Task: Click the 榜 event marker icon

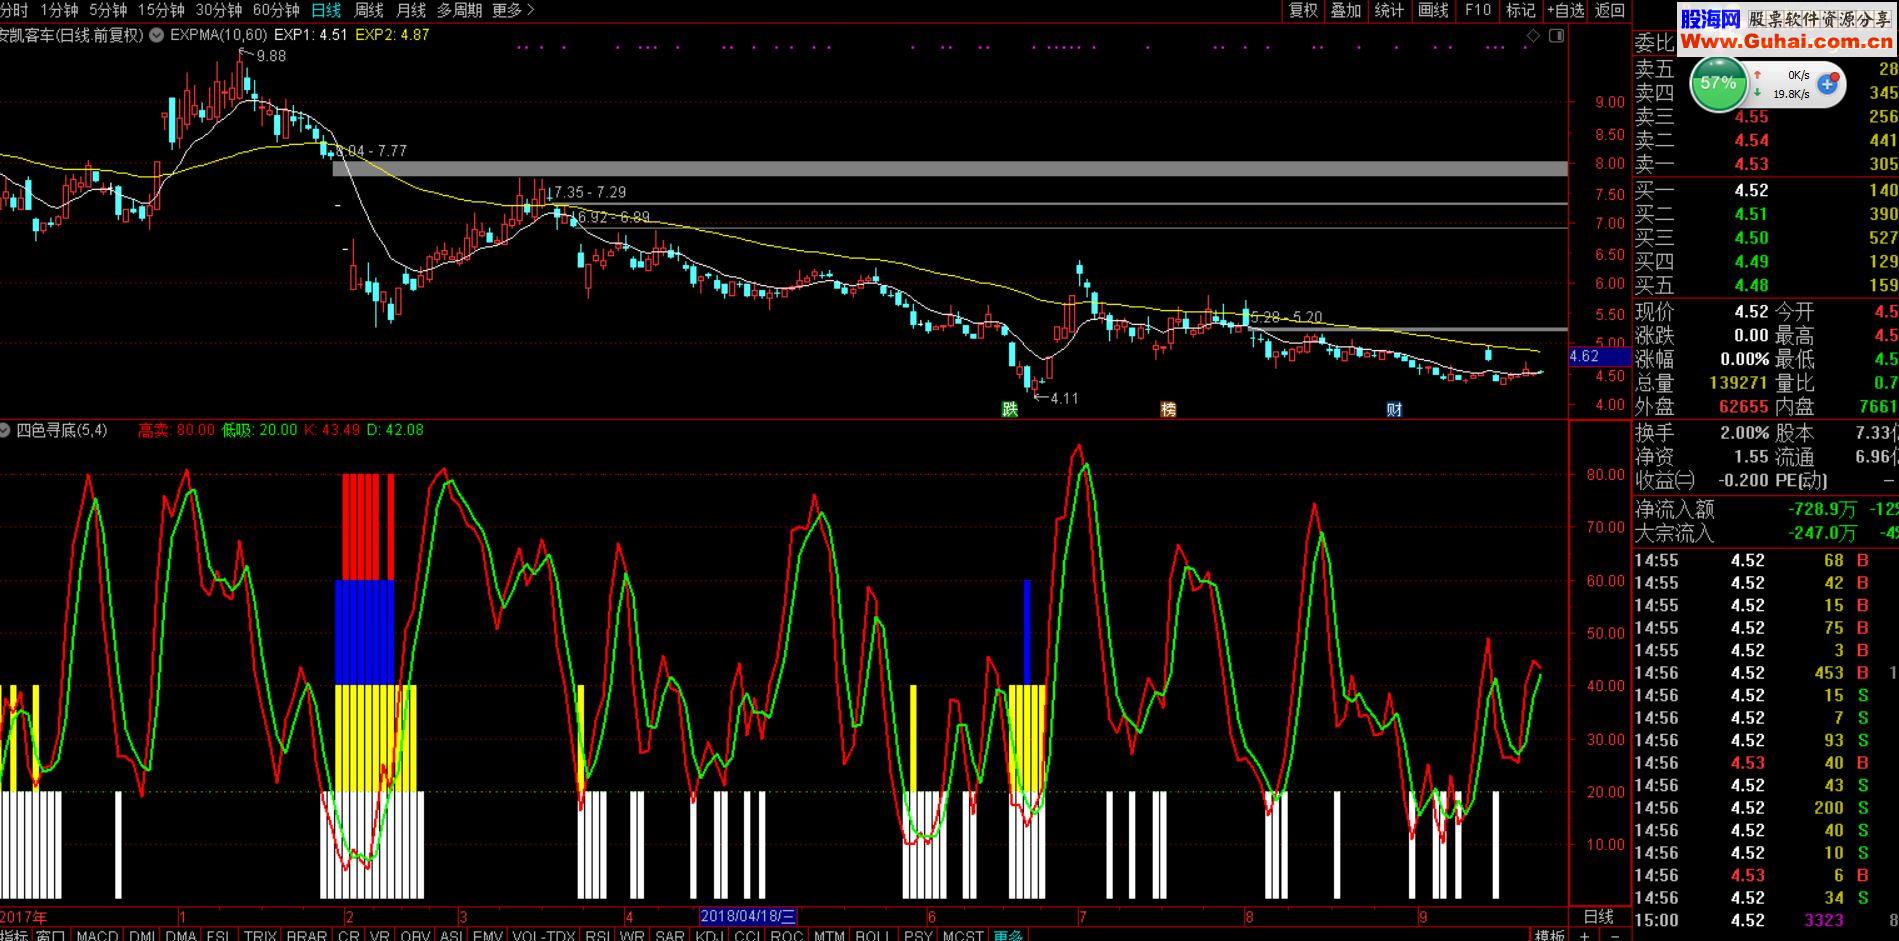Action: point(1168,409)
